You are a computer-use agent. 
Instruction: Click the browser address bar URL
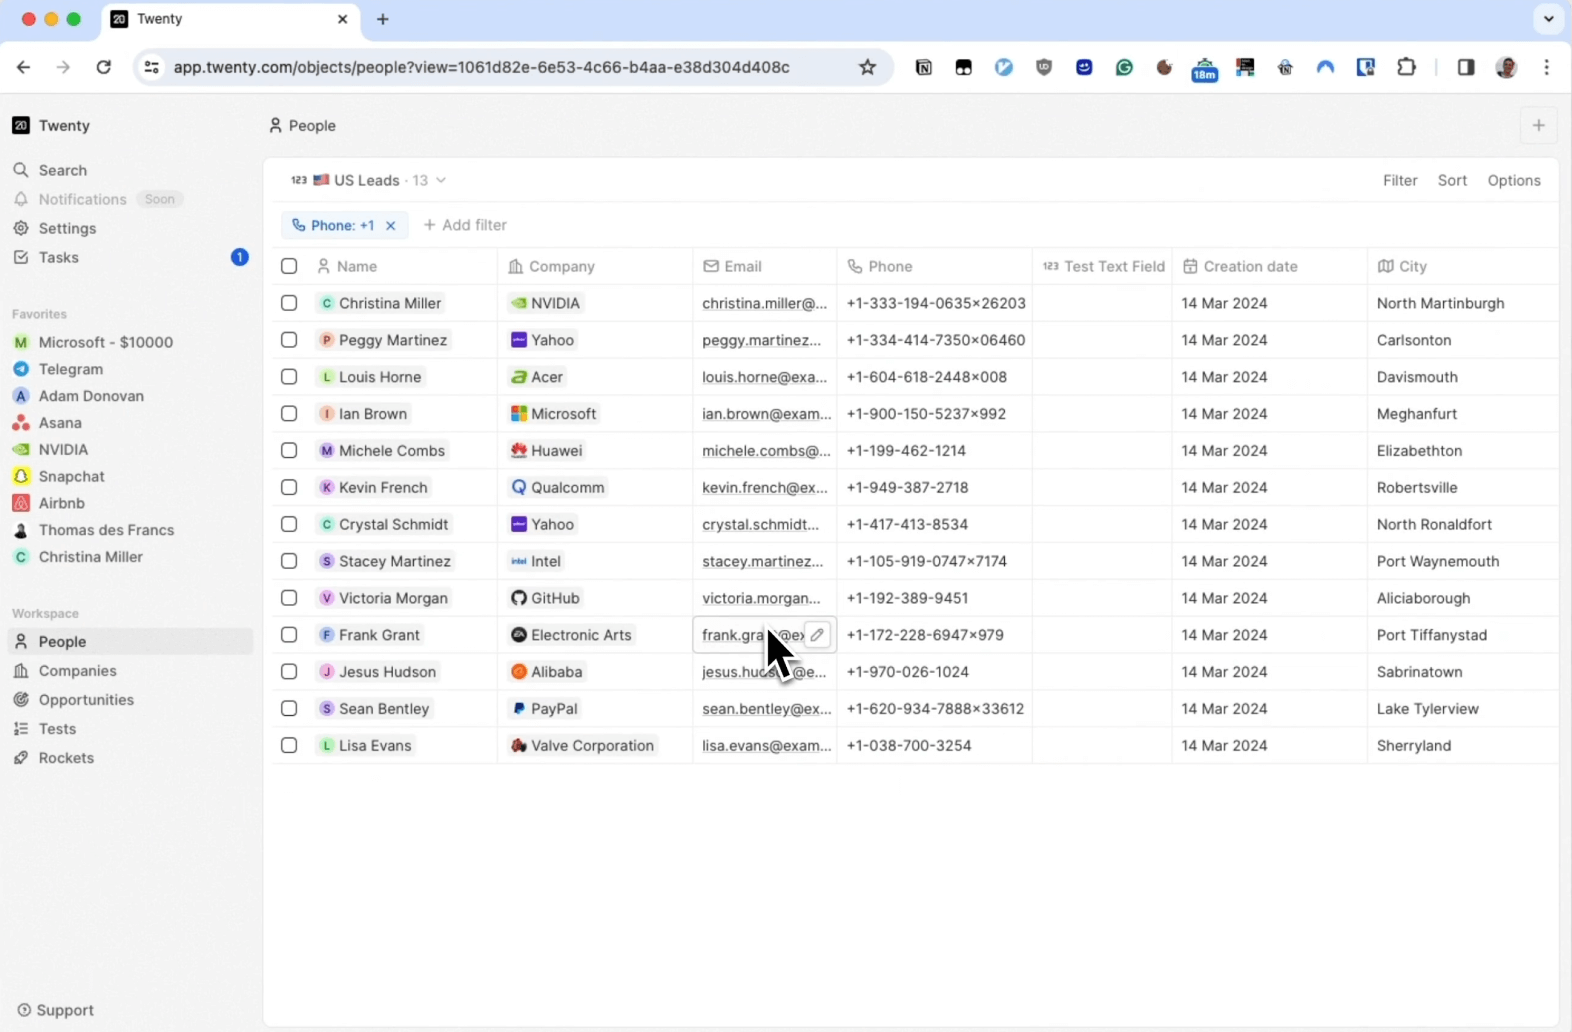[481, 67]
